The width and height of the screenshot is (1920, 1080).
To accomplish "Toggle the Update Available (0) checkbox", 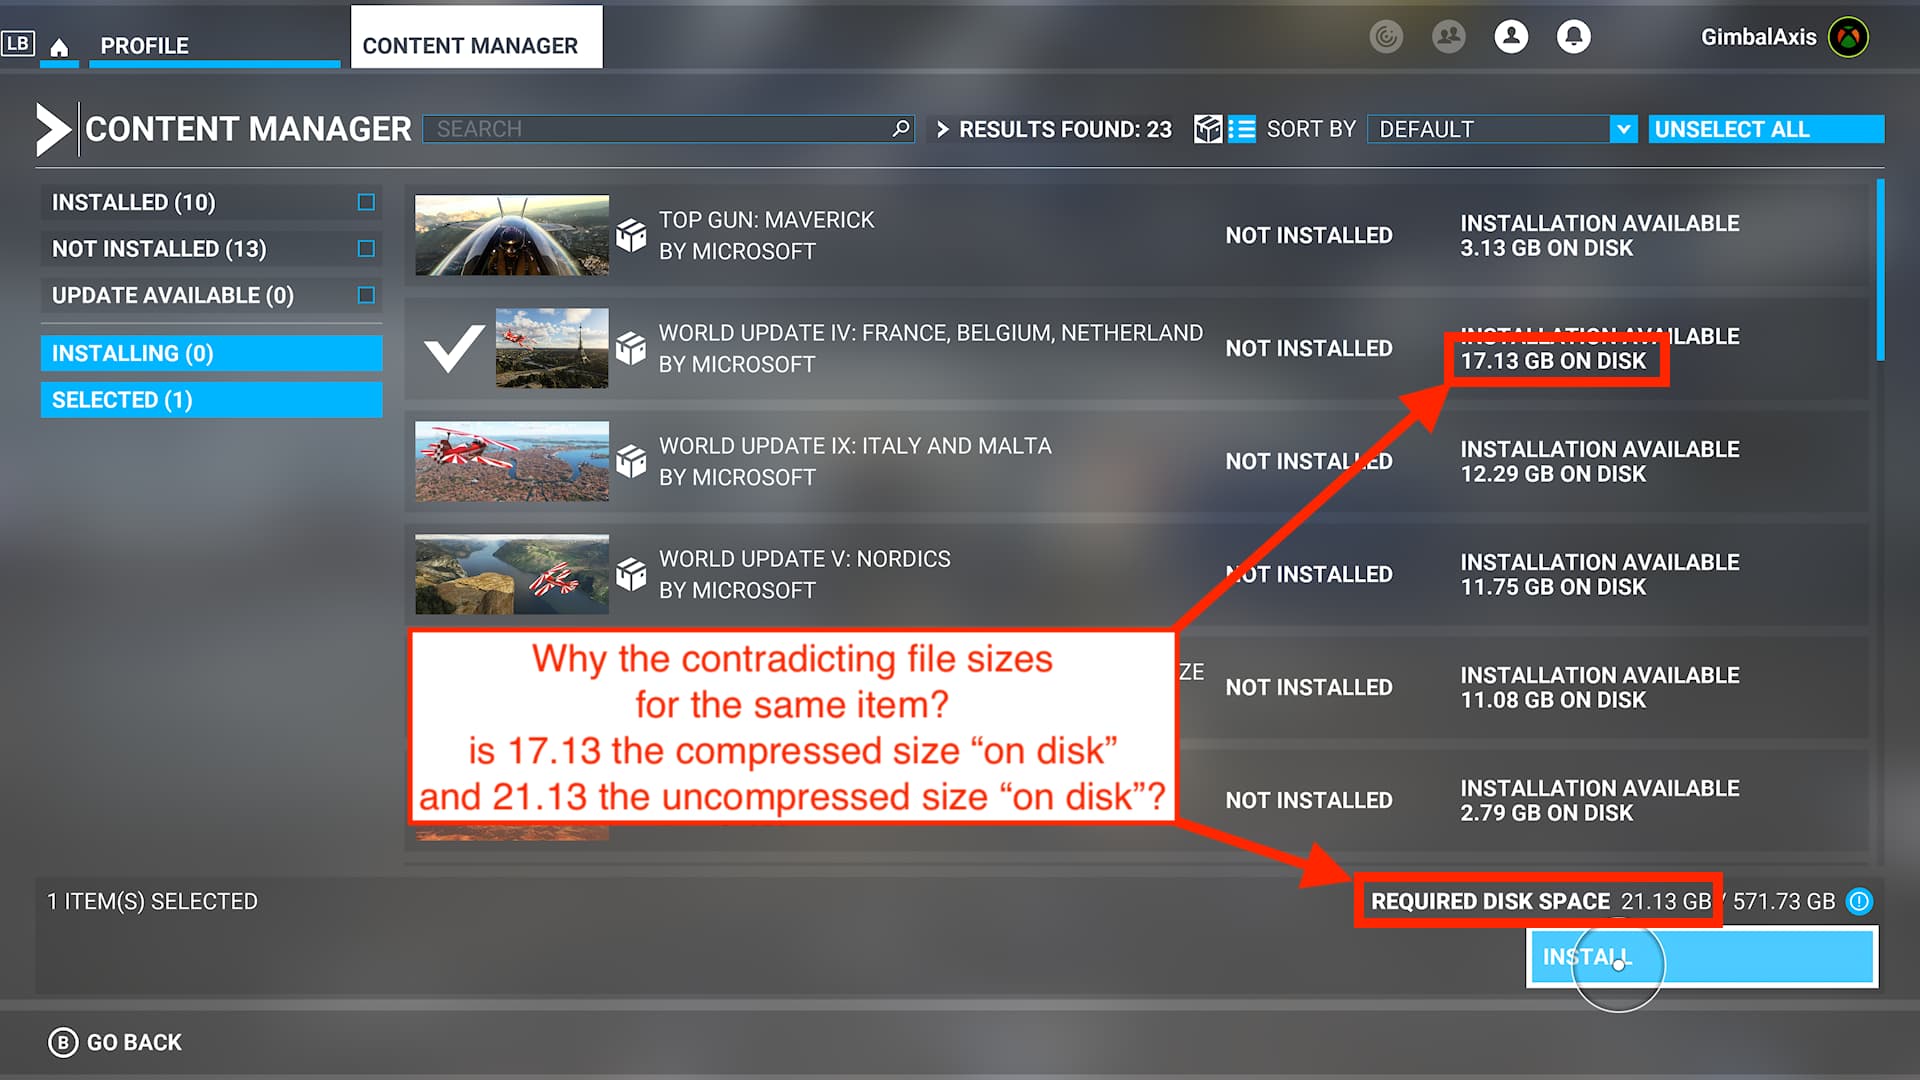I will click(366, 295).
